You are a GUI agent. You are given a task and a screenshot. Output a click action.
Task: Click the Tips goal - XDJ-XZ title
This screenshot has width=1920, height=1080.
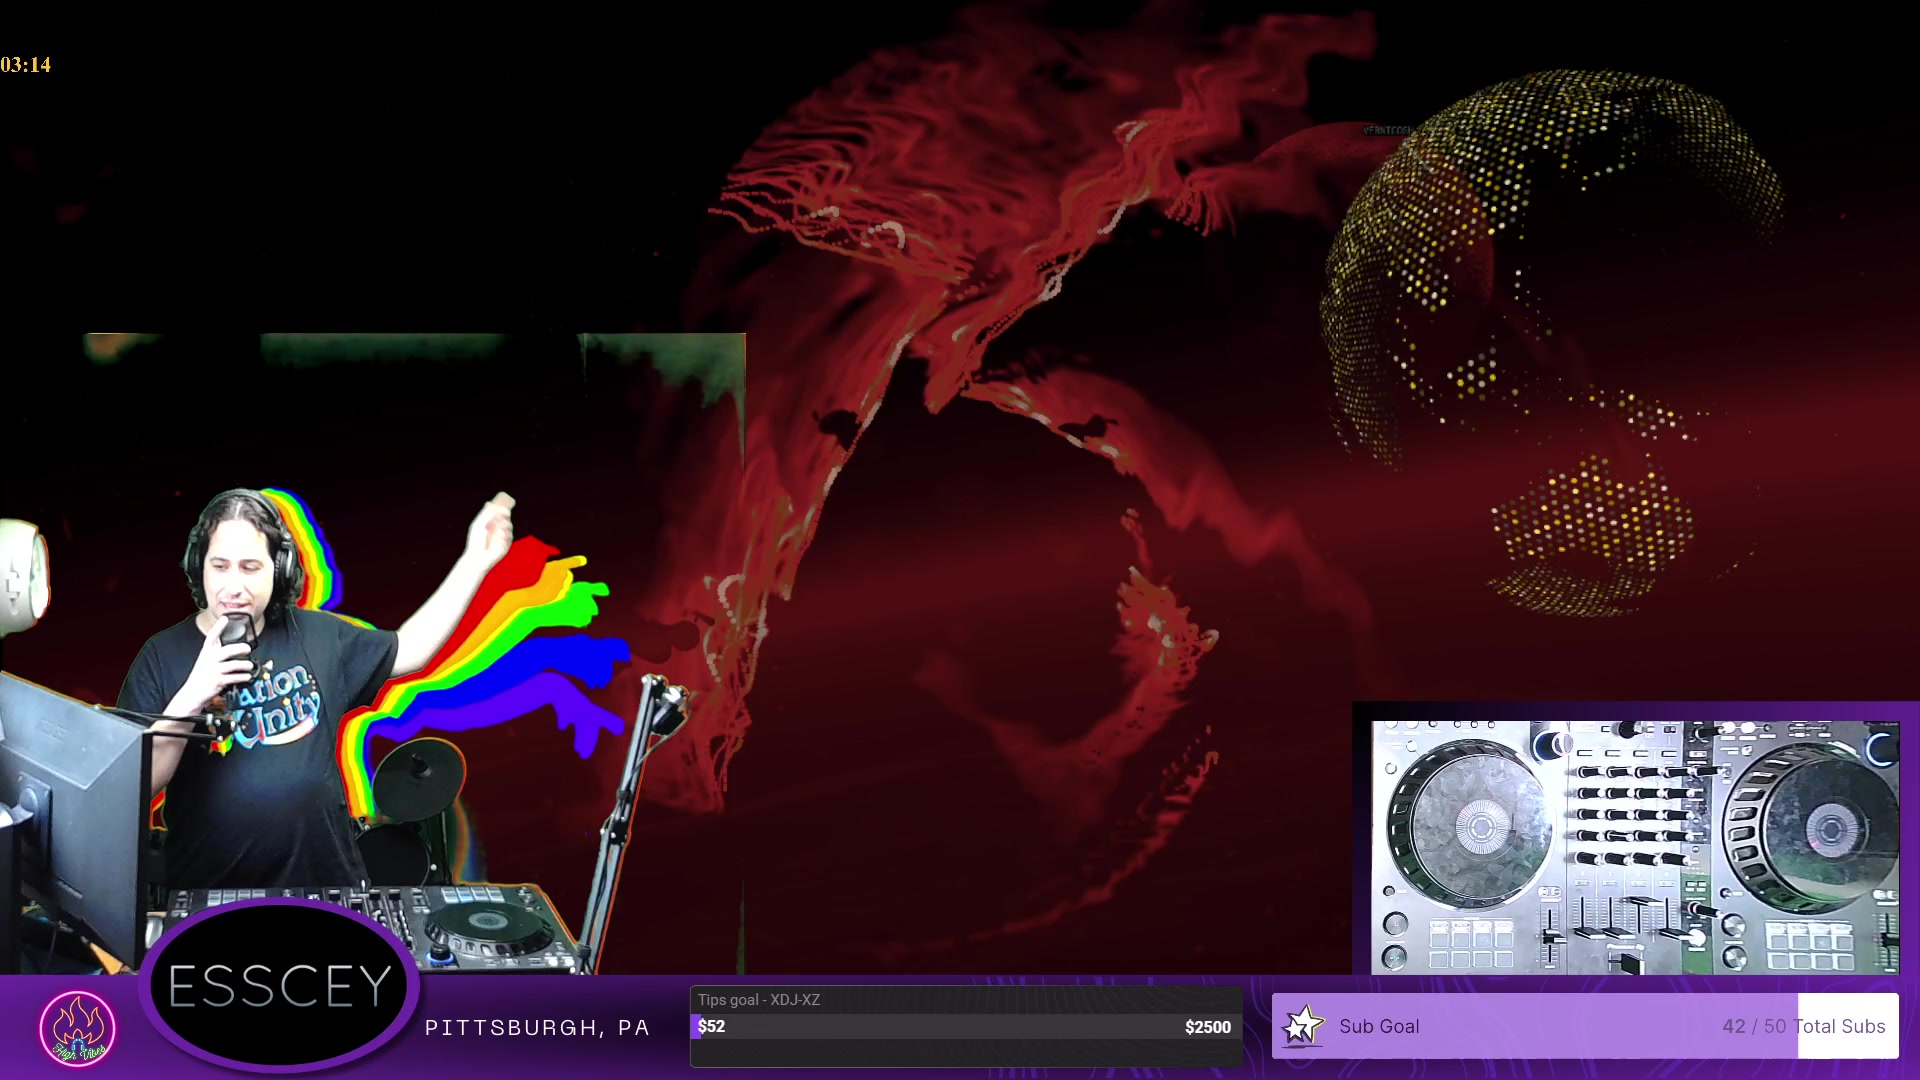coord(759,1000)
